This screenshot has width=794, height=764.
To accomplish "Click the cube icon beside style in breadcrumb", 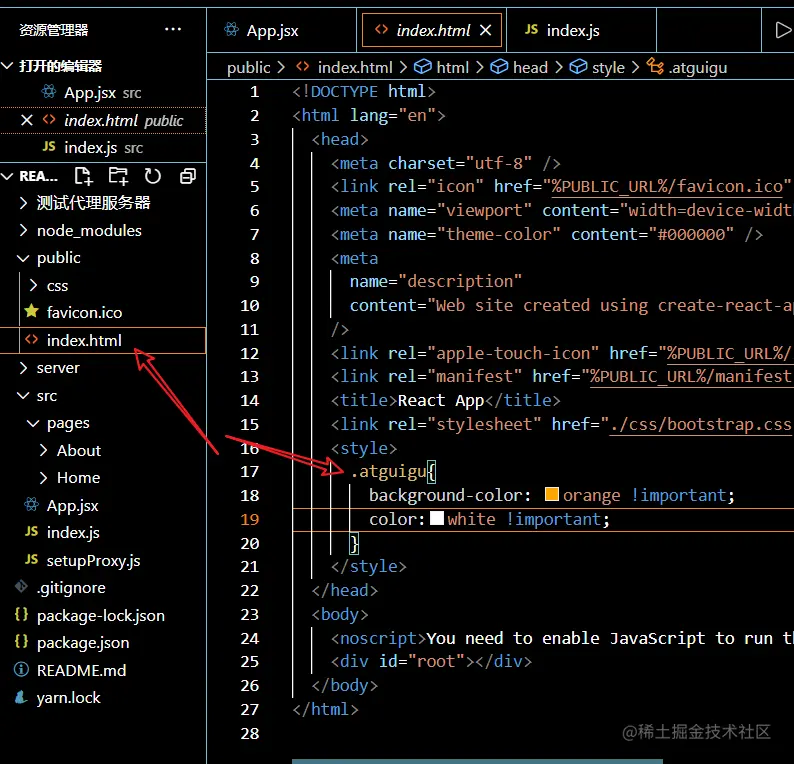I will (x=578, y=67).
